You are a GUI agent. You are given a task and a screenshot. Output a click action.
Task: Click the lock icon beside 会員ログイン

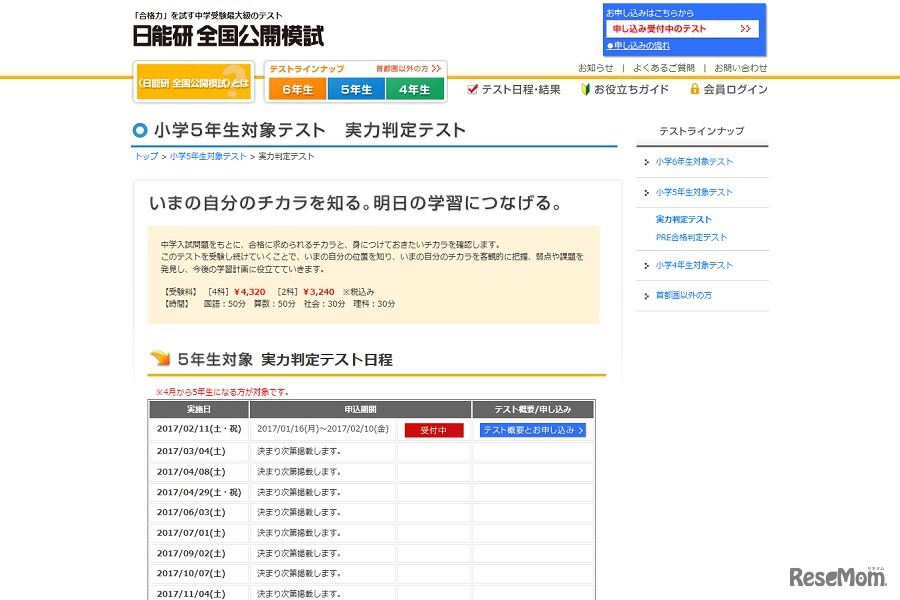[694, 88]
